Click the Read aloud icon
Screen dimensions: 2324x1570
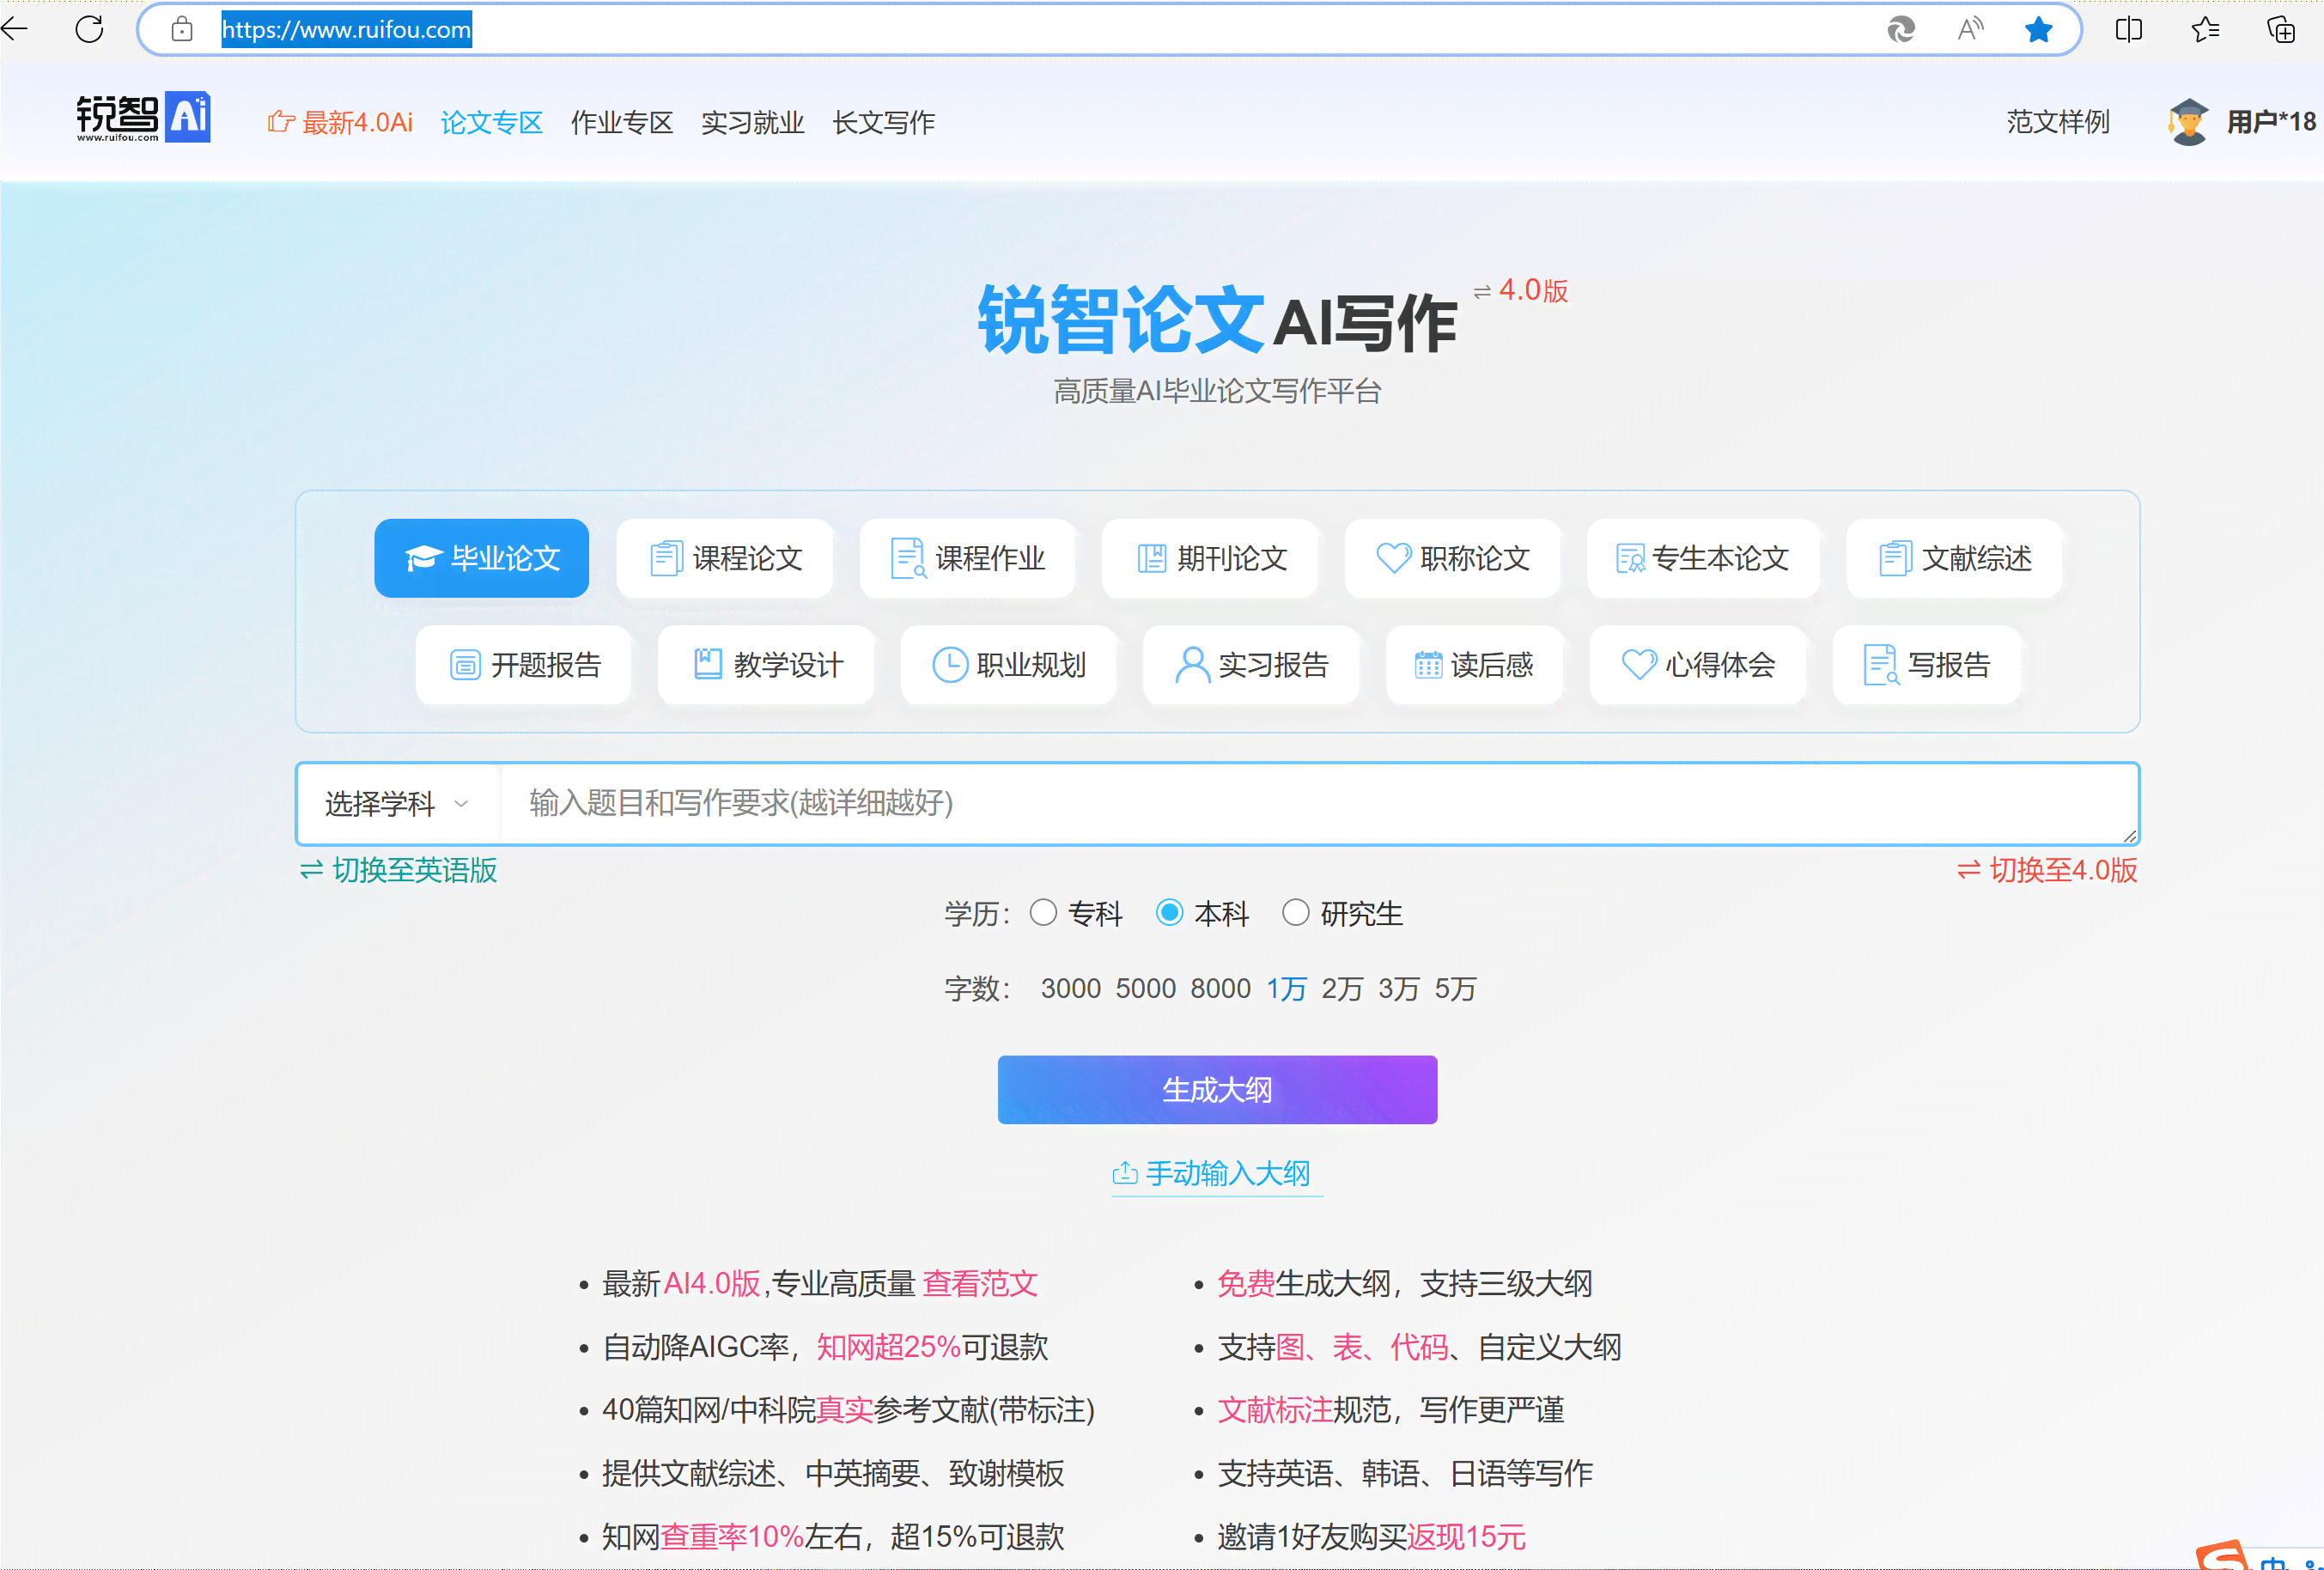[x=1970, y=29]
